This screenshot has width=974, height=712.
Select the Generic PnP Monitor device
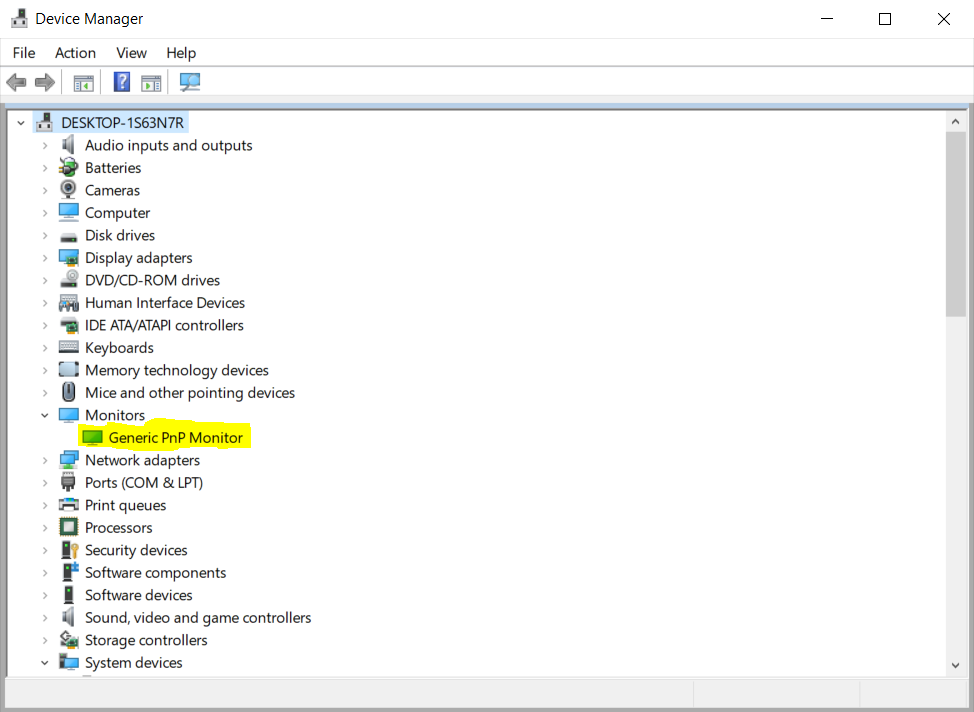tap(175, 438)
